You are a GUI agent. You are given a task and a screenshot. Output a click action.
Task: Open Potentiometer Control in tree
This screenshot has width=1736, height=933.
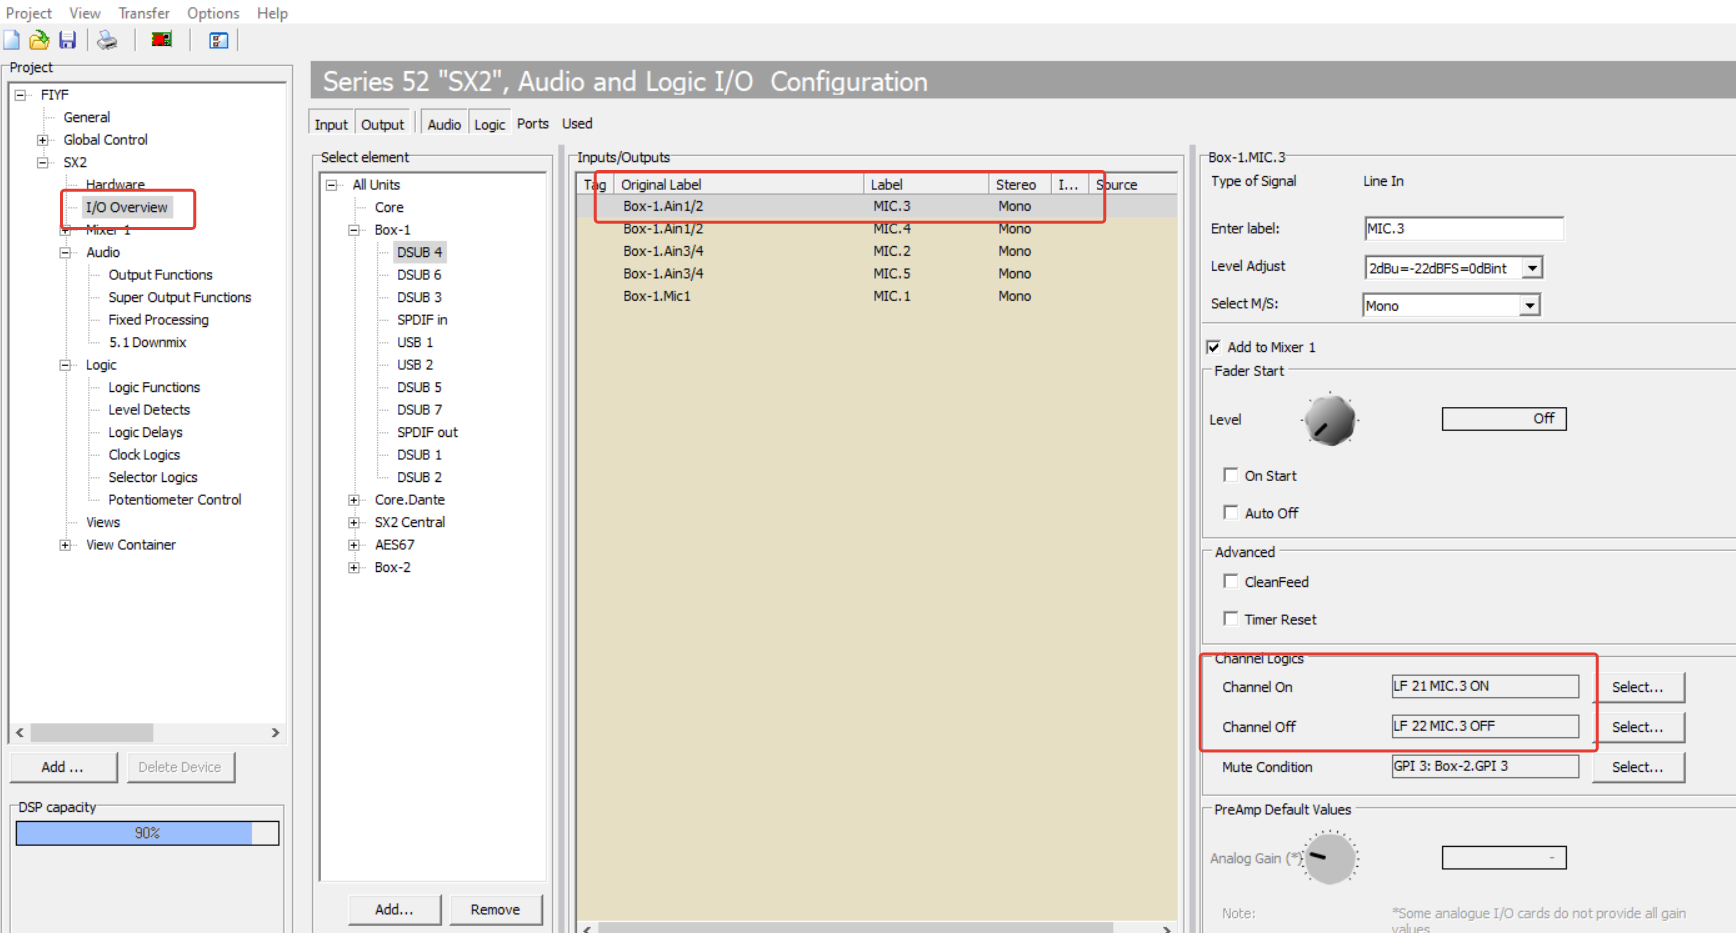[175, 500]
